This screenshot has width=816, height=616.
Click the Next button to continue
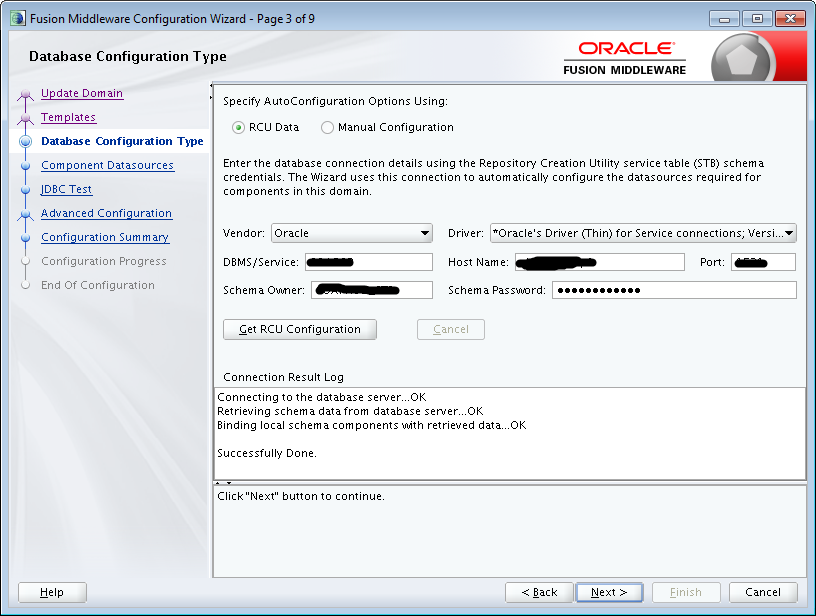tap(609, 592)
